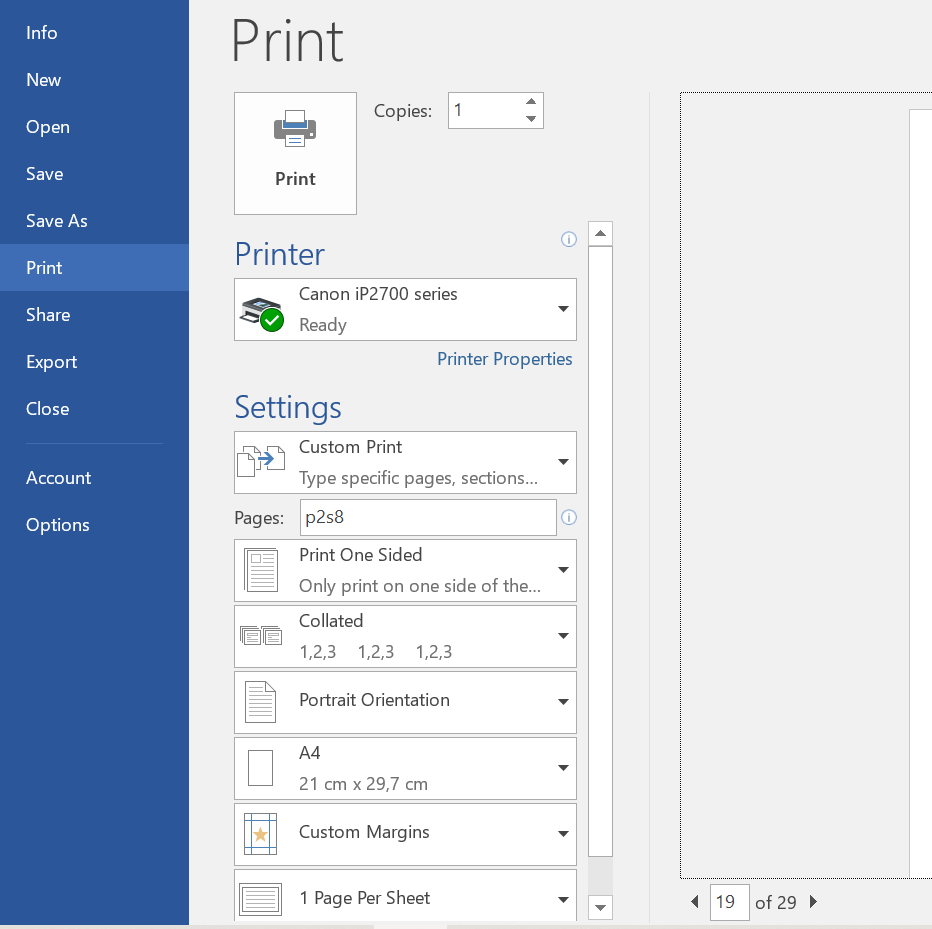Go to next preview page arrow
Viewport: 932px width, 929px height.
click(814, 902)
